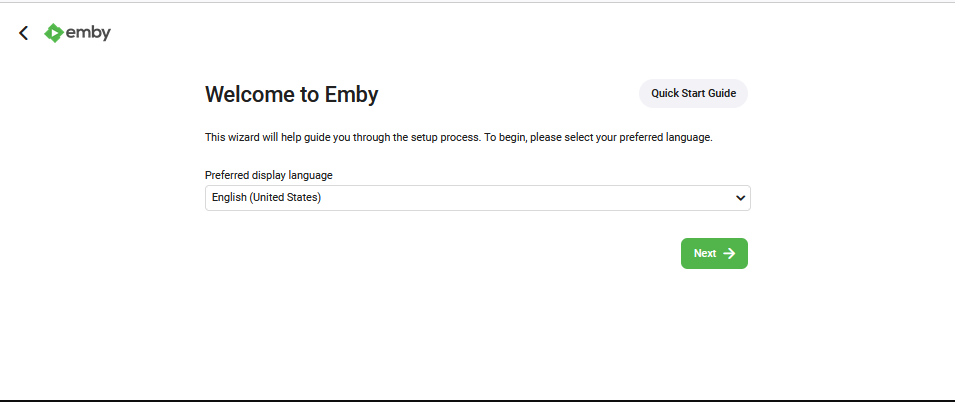Return to previous page via header arrow
The height and width of the screenshot is (402, 955).
click(x=23, y=33)
